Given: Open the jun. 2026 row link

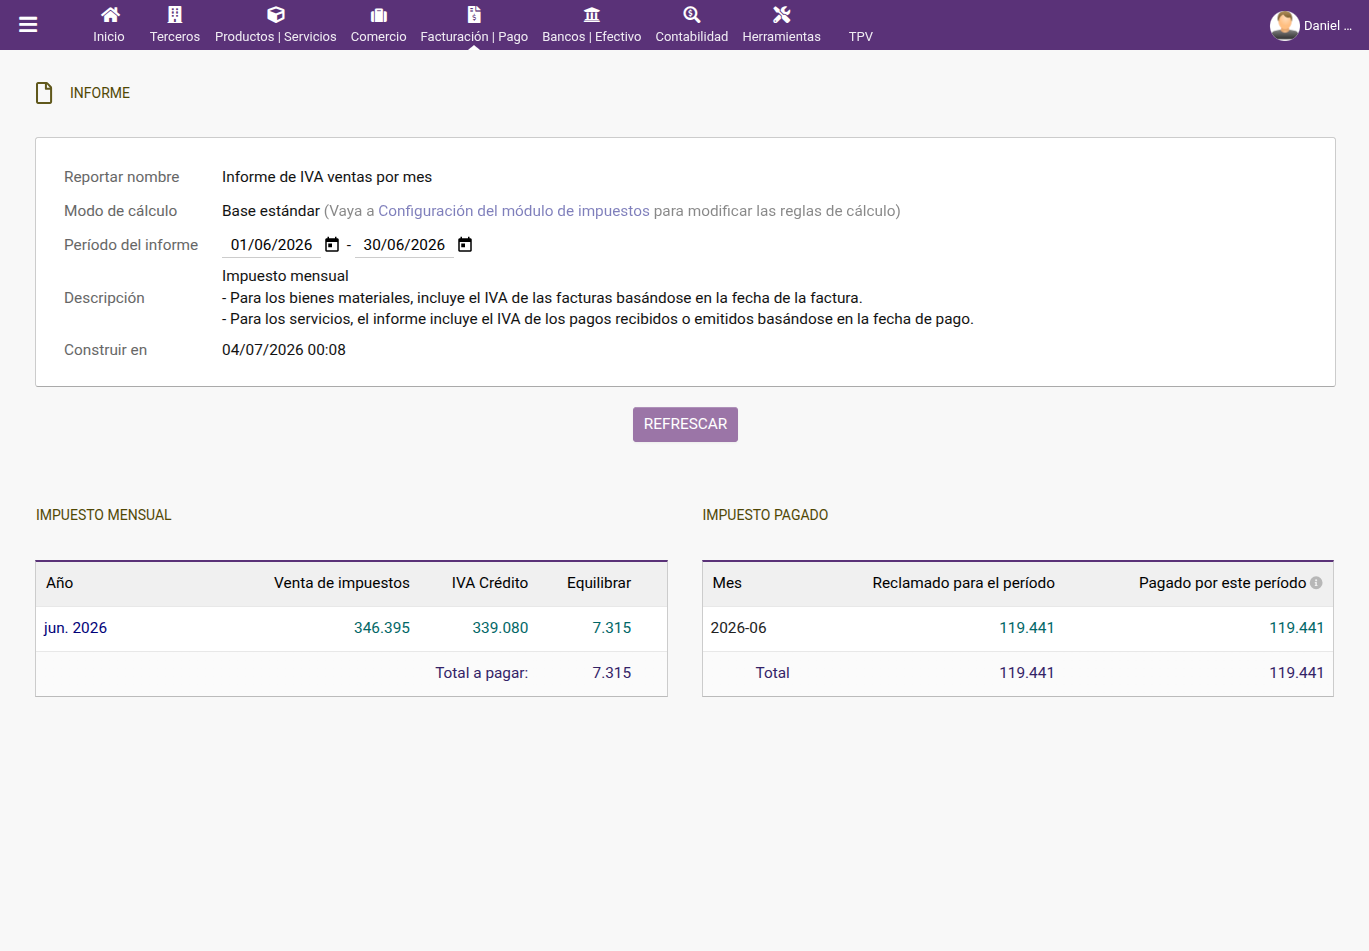Looking at the screenshot, I should pyautogui.click(x=75, y=628).
